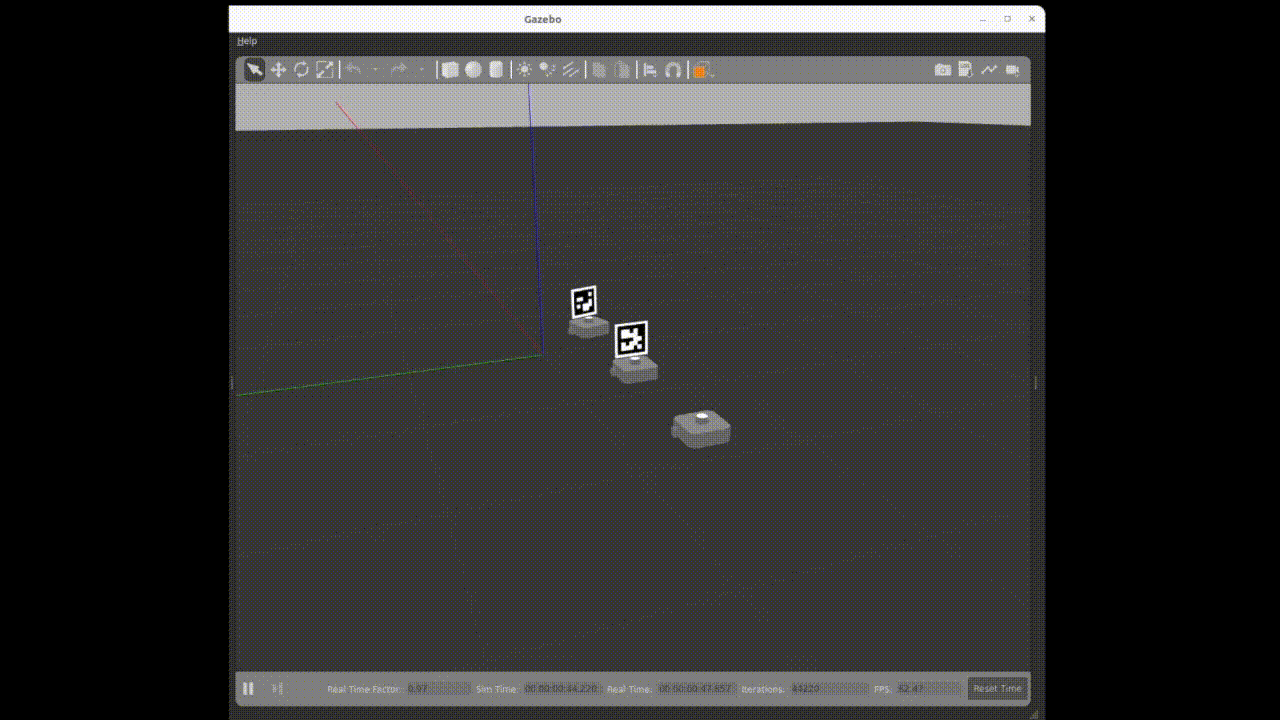The height and width of the screenshot is (720, 1280).
Task: Step the simulation forward
Action: [278, 688]
